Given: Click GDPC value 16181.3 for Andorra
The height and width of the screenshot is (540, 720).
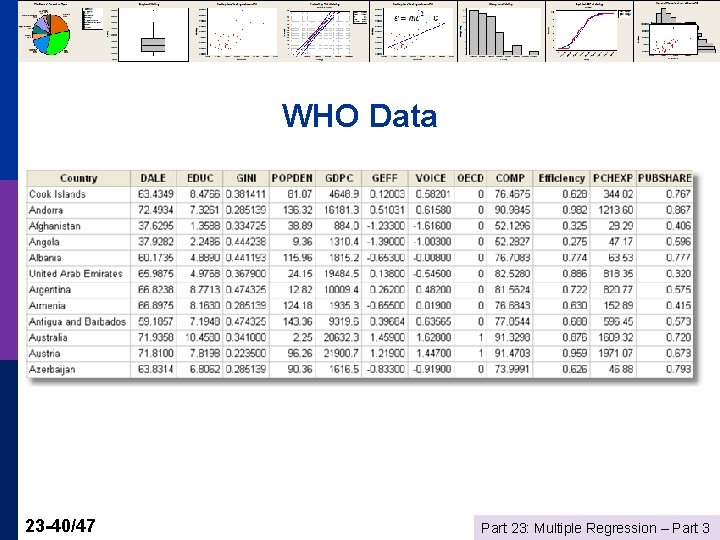Looking at the screenshot, I should click(341, 210).
